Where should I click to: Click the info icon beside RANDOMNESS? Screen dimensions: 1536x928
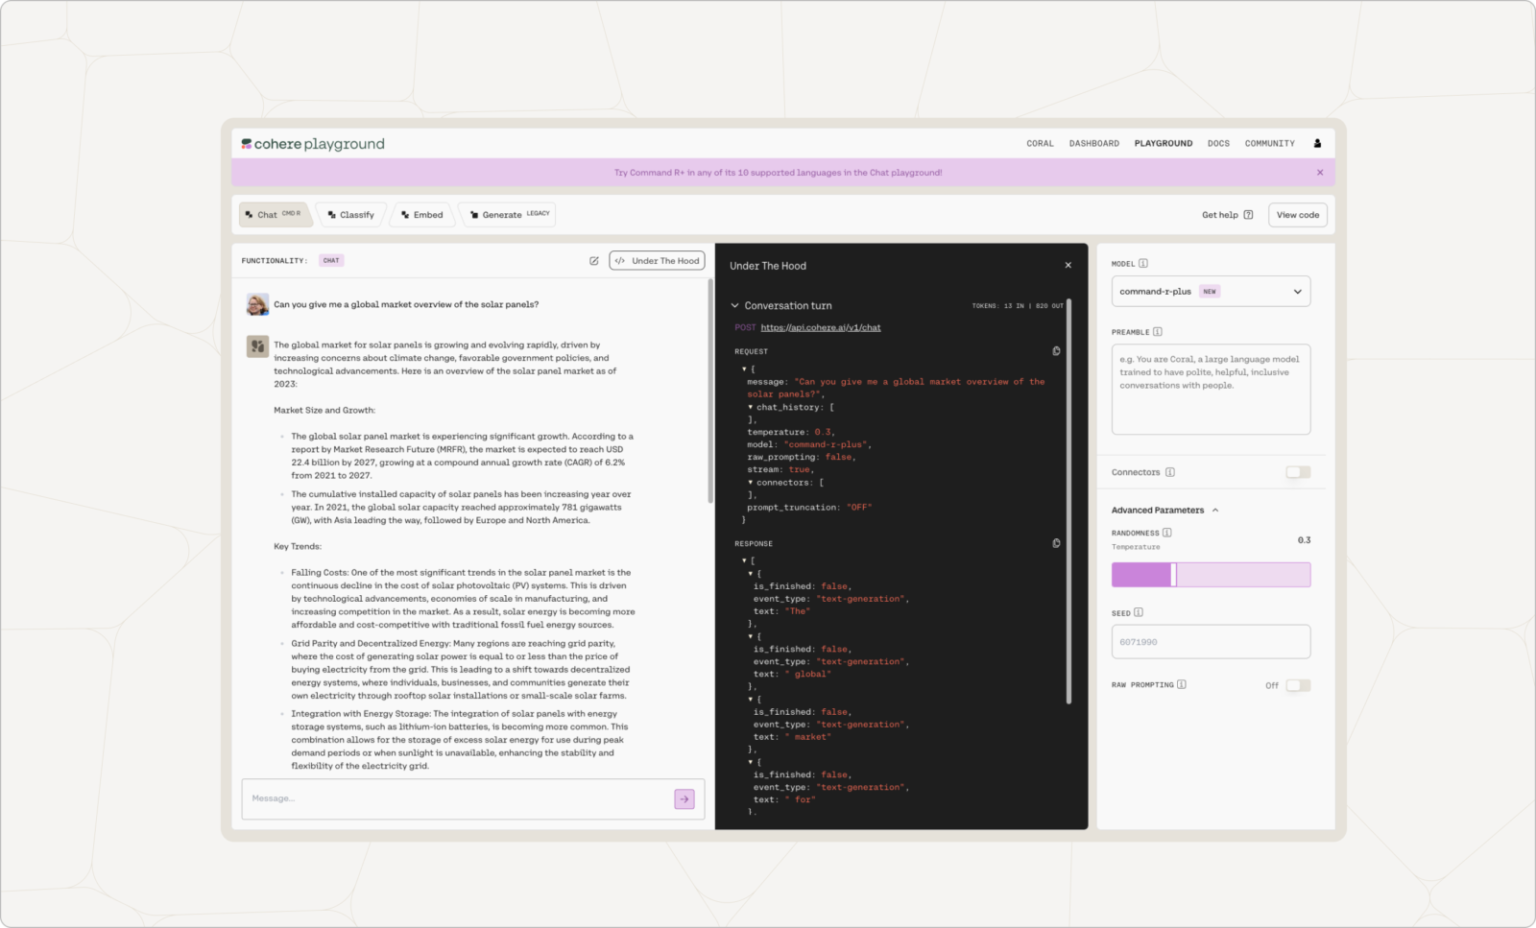1168,533
